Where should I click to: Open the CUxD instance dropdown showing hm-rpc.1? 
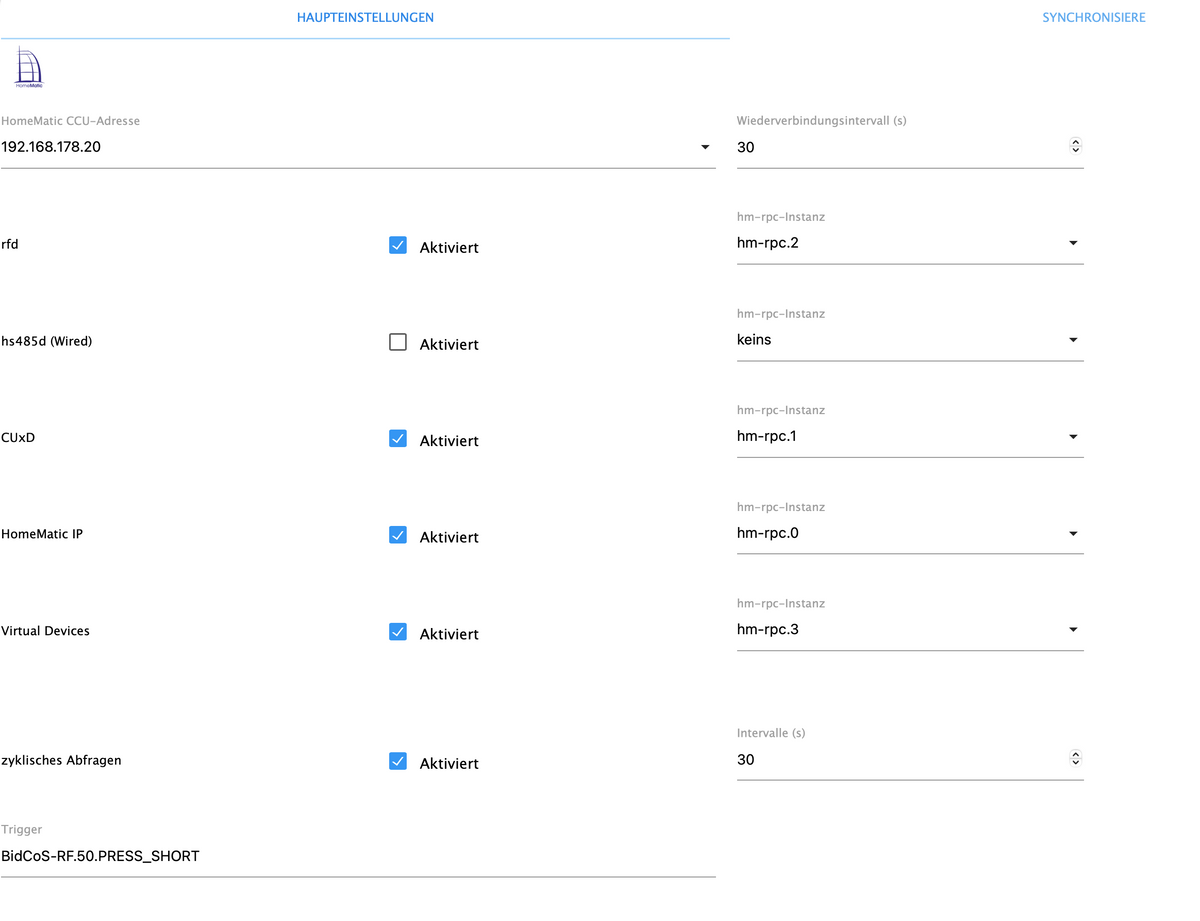910,437
